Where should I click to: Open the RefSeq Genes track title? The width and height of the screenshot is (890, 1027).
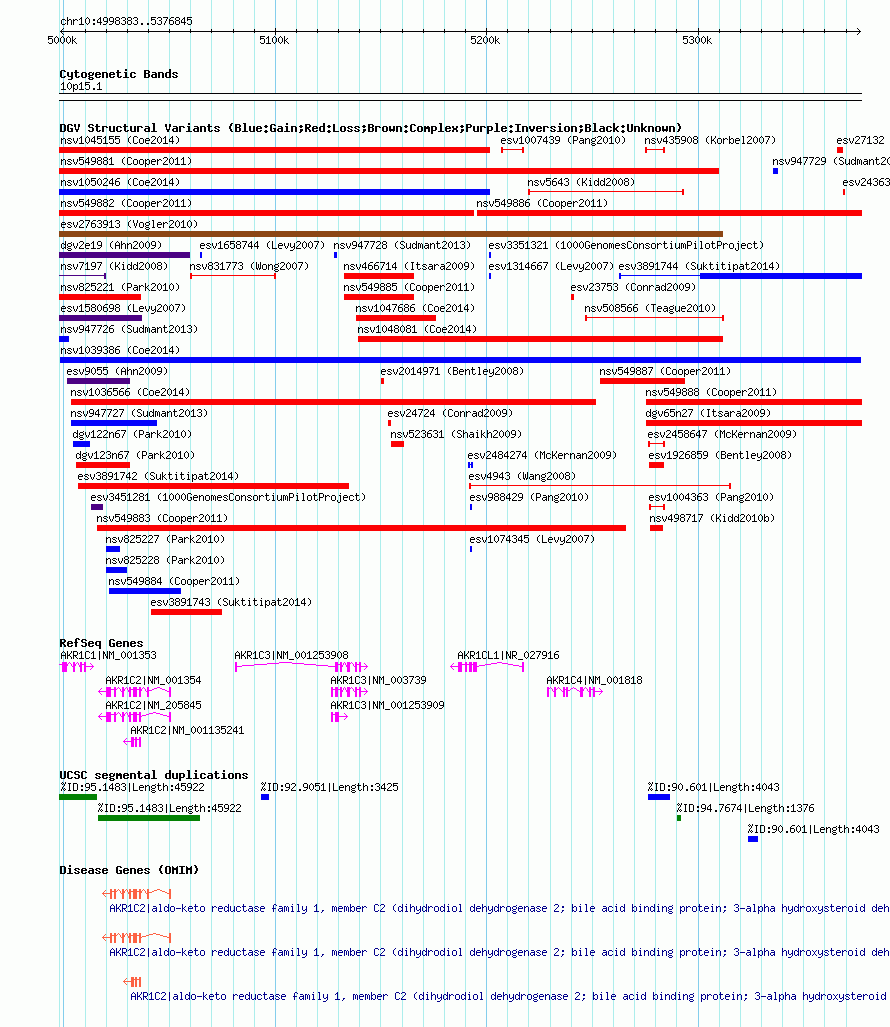(x=102, y=643)
